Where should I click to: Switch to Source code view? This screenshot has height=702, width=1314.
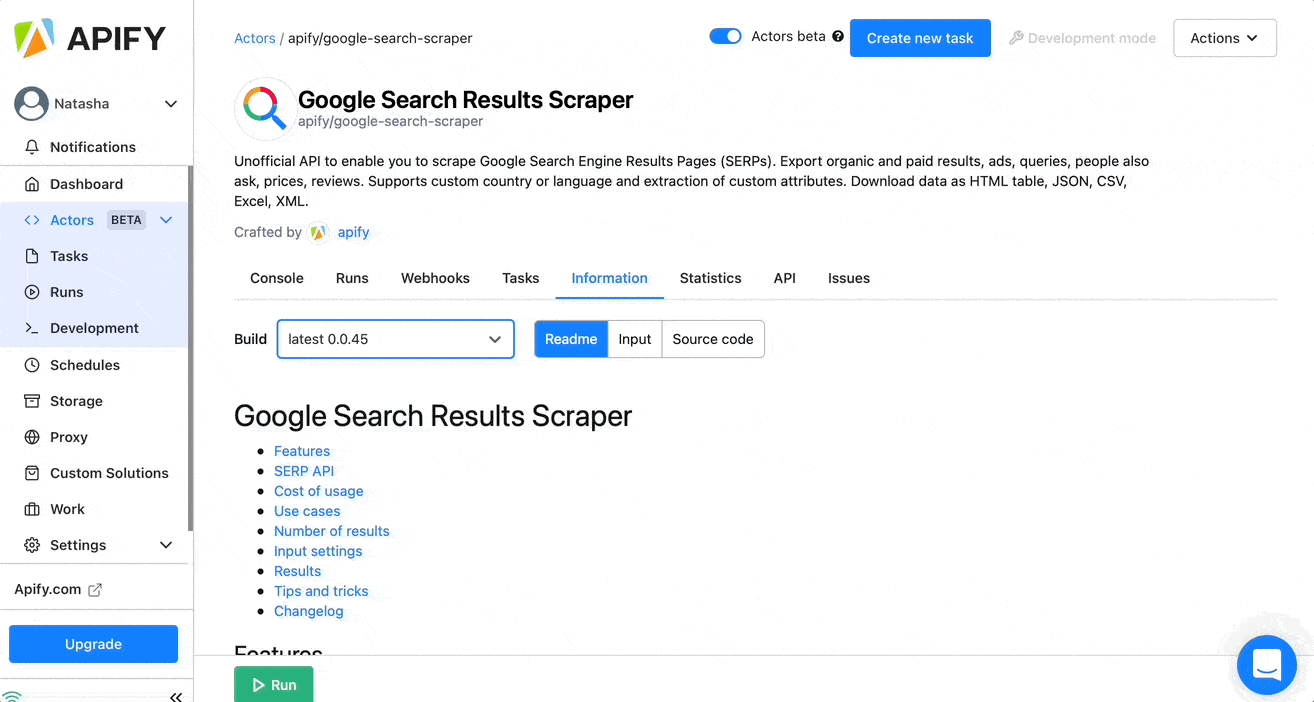[x=713, y=339]
